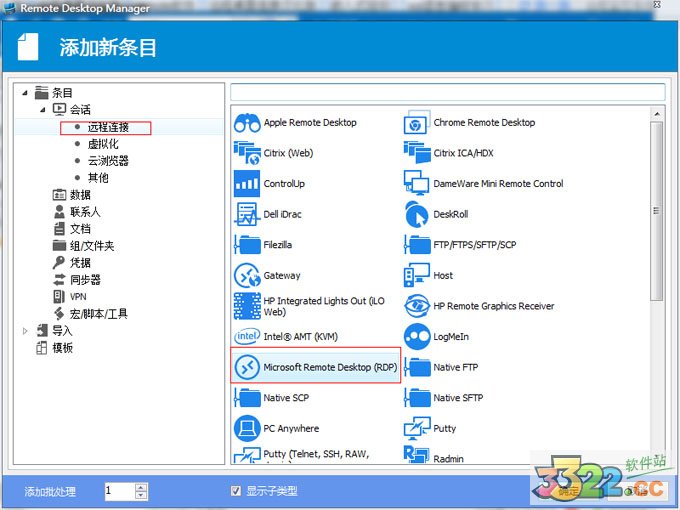Viewport: 680px width, 510px height.
Task: Select the Intel AMT (KVM) icon
Action: (247, 336)
